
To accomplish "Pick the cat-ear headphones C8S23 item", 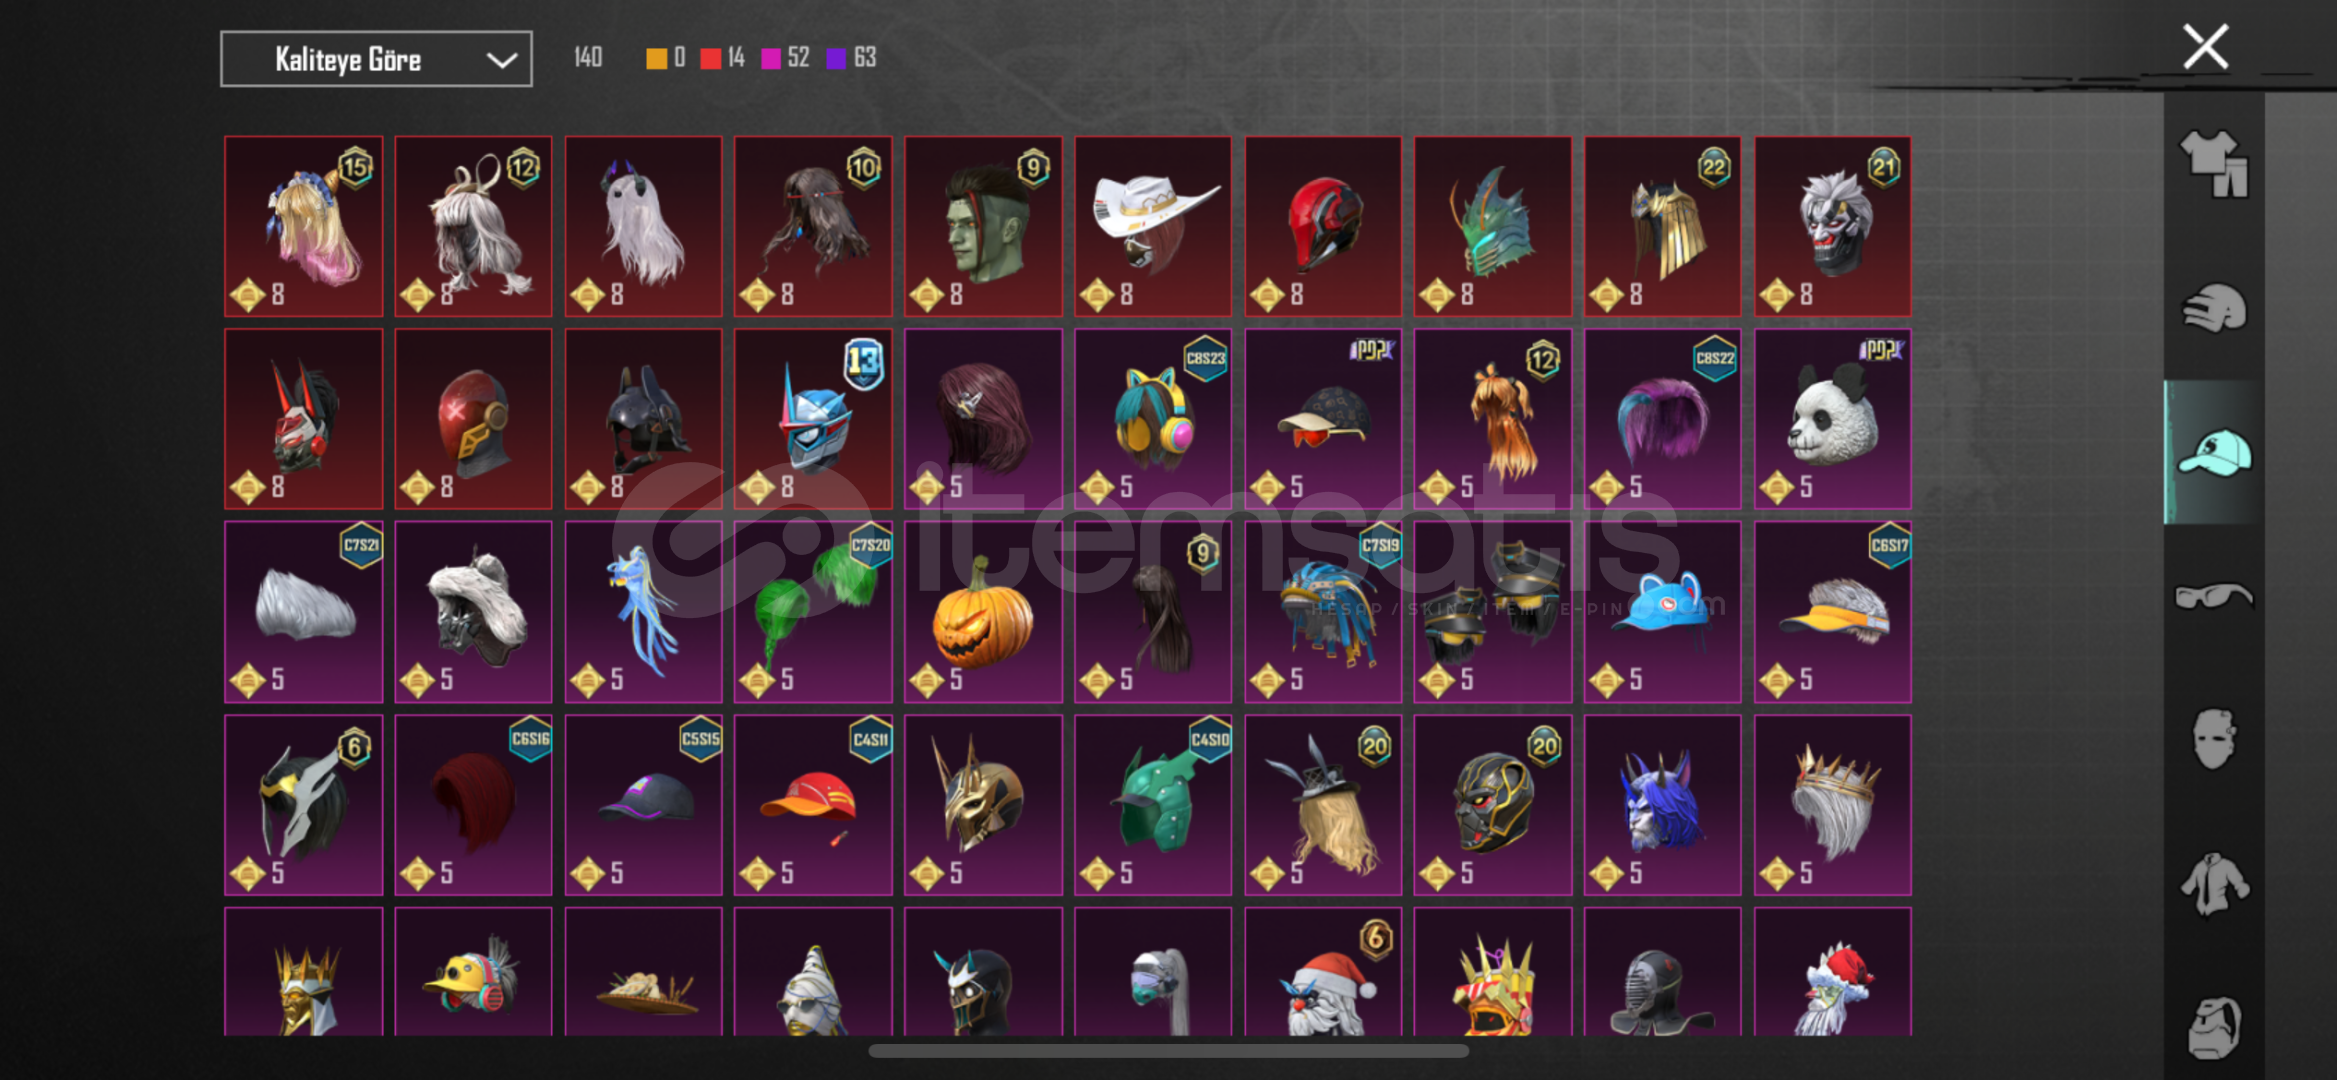I will click(1153, 419).
